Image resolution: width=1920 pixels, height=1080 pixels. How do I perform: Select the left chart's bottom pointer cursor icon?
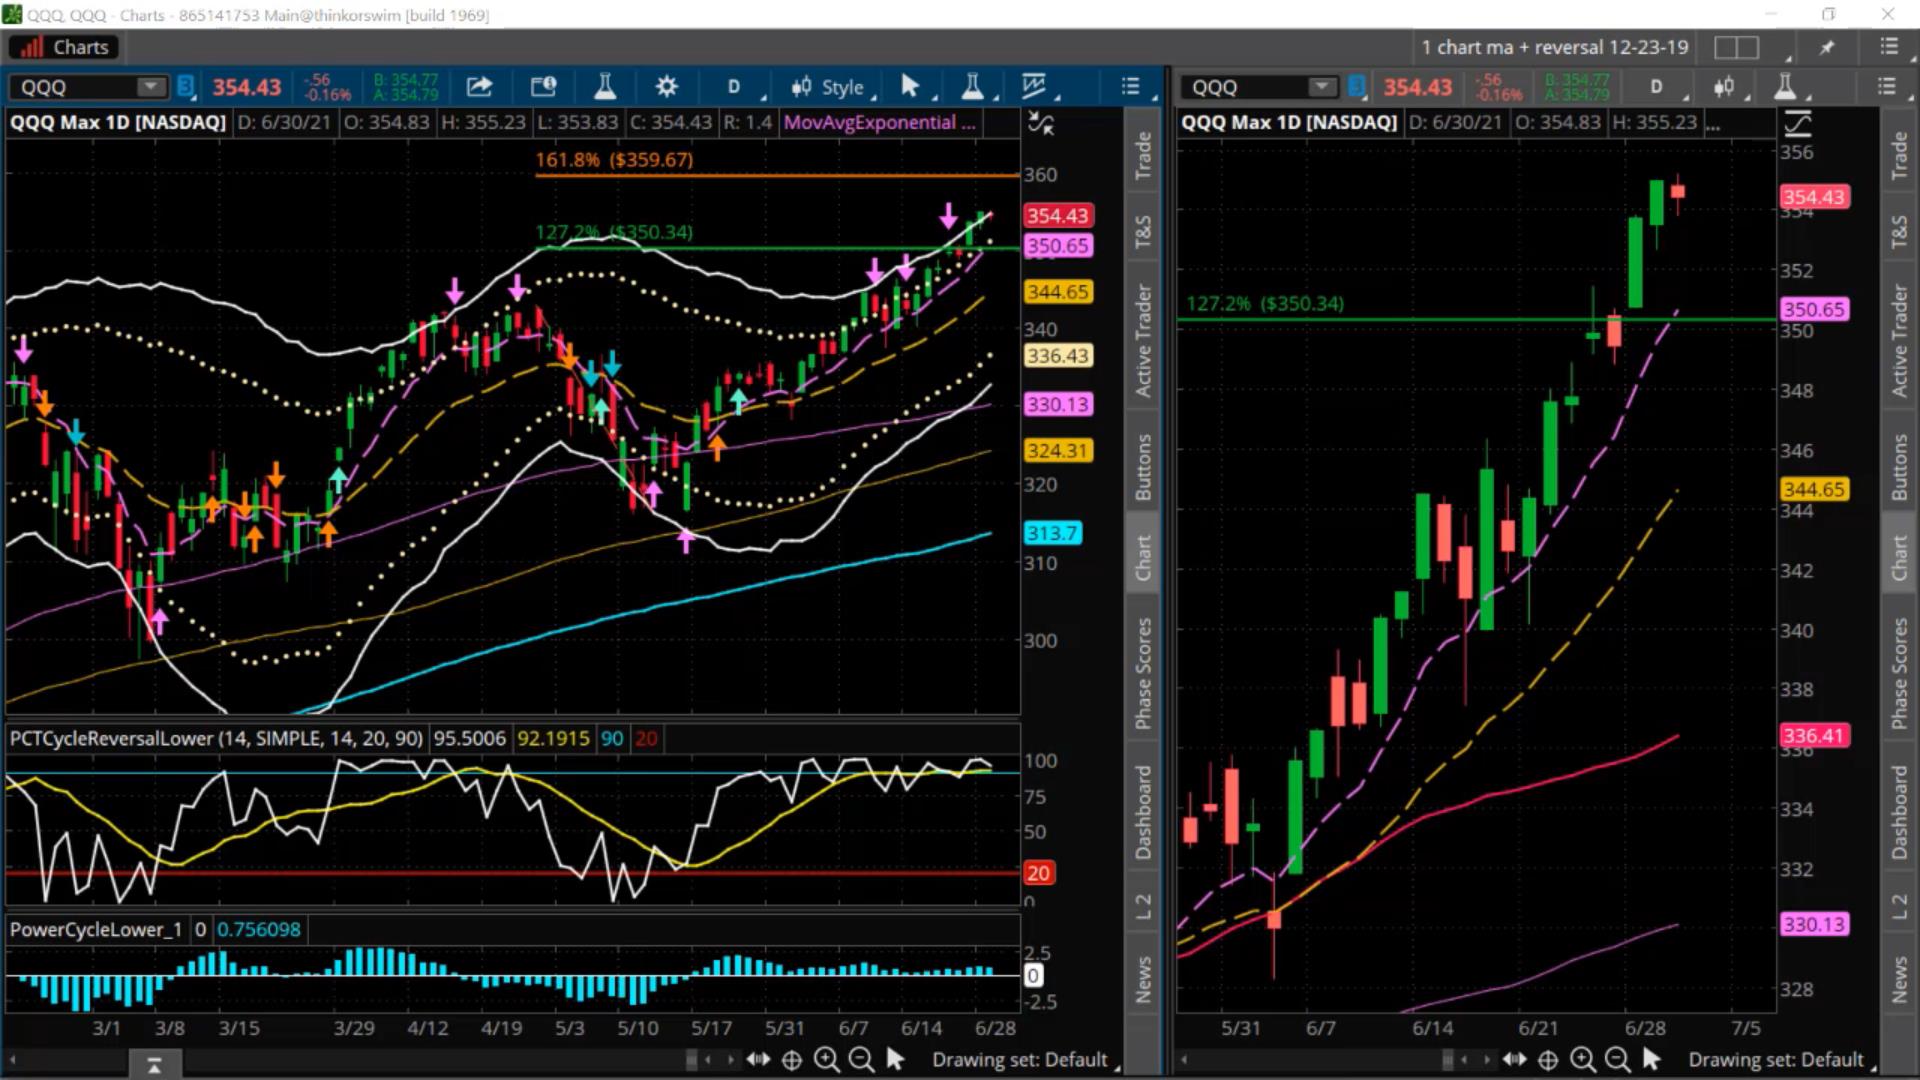(x=895, y=1060)
